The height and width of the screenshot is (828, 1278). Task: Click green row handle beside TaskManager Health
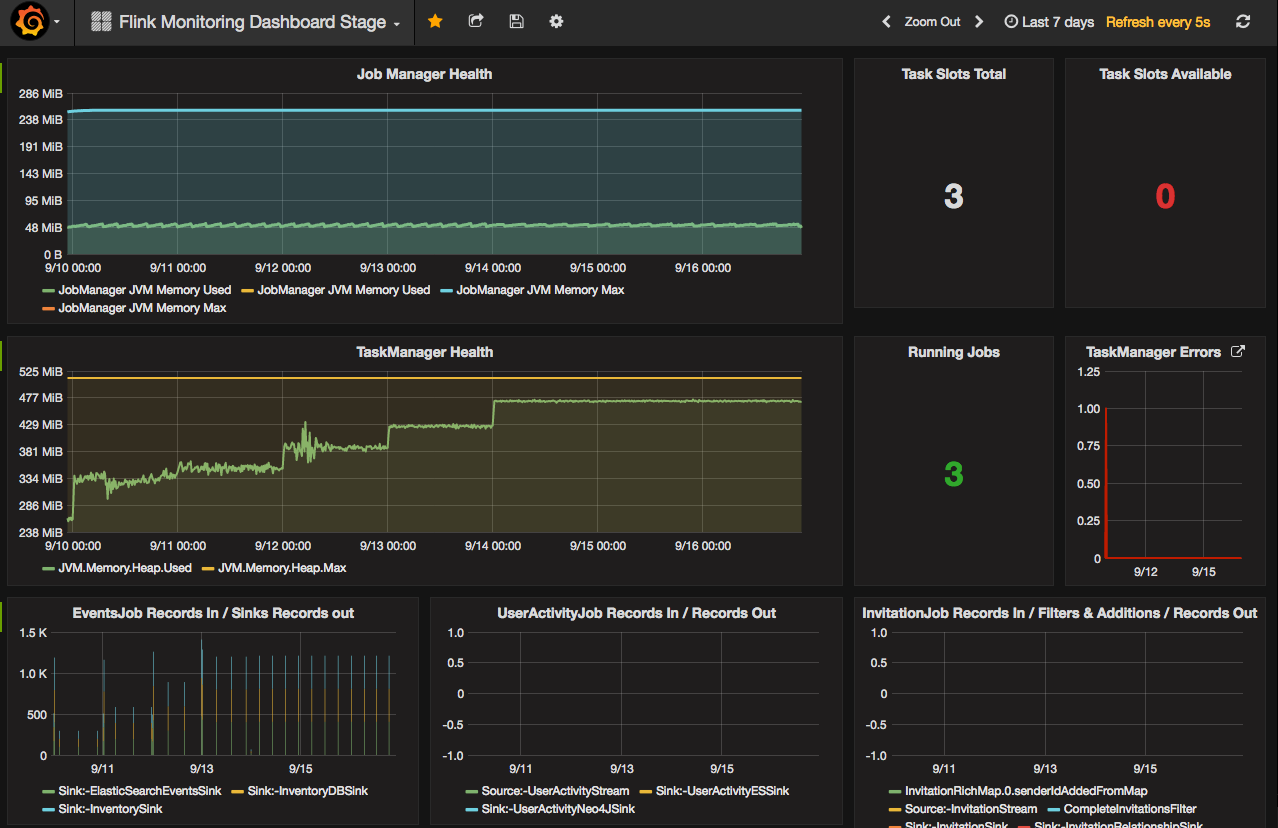[1, 355]
